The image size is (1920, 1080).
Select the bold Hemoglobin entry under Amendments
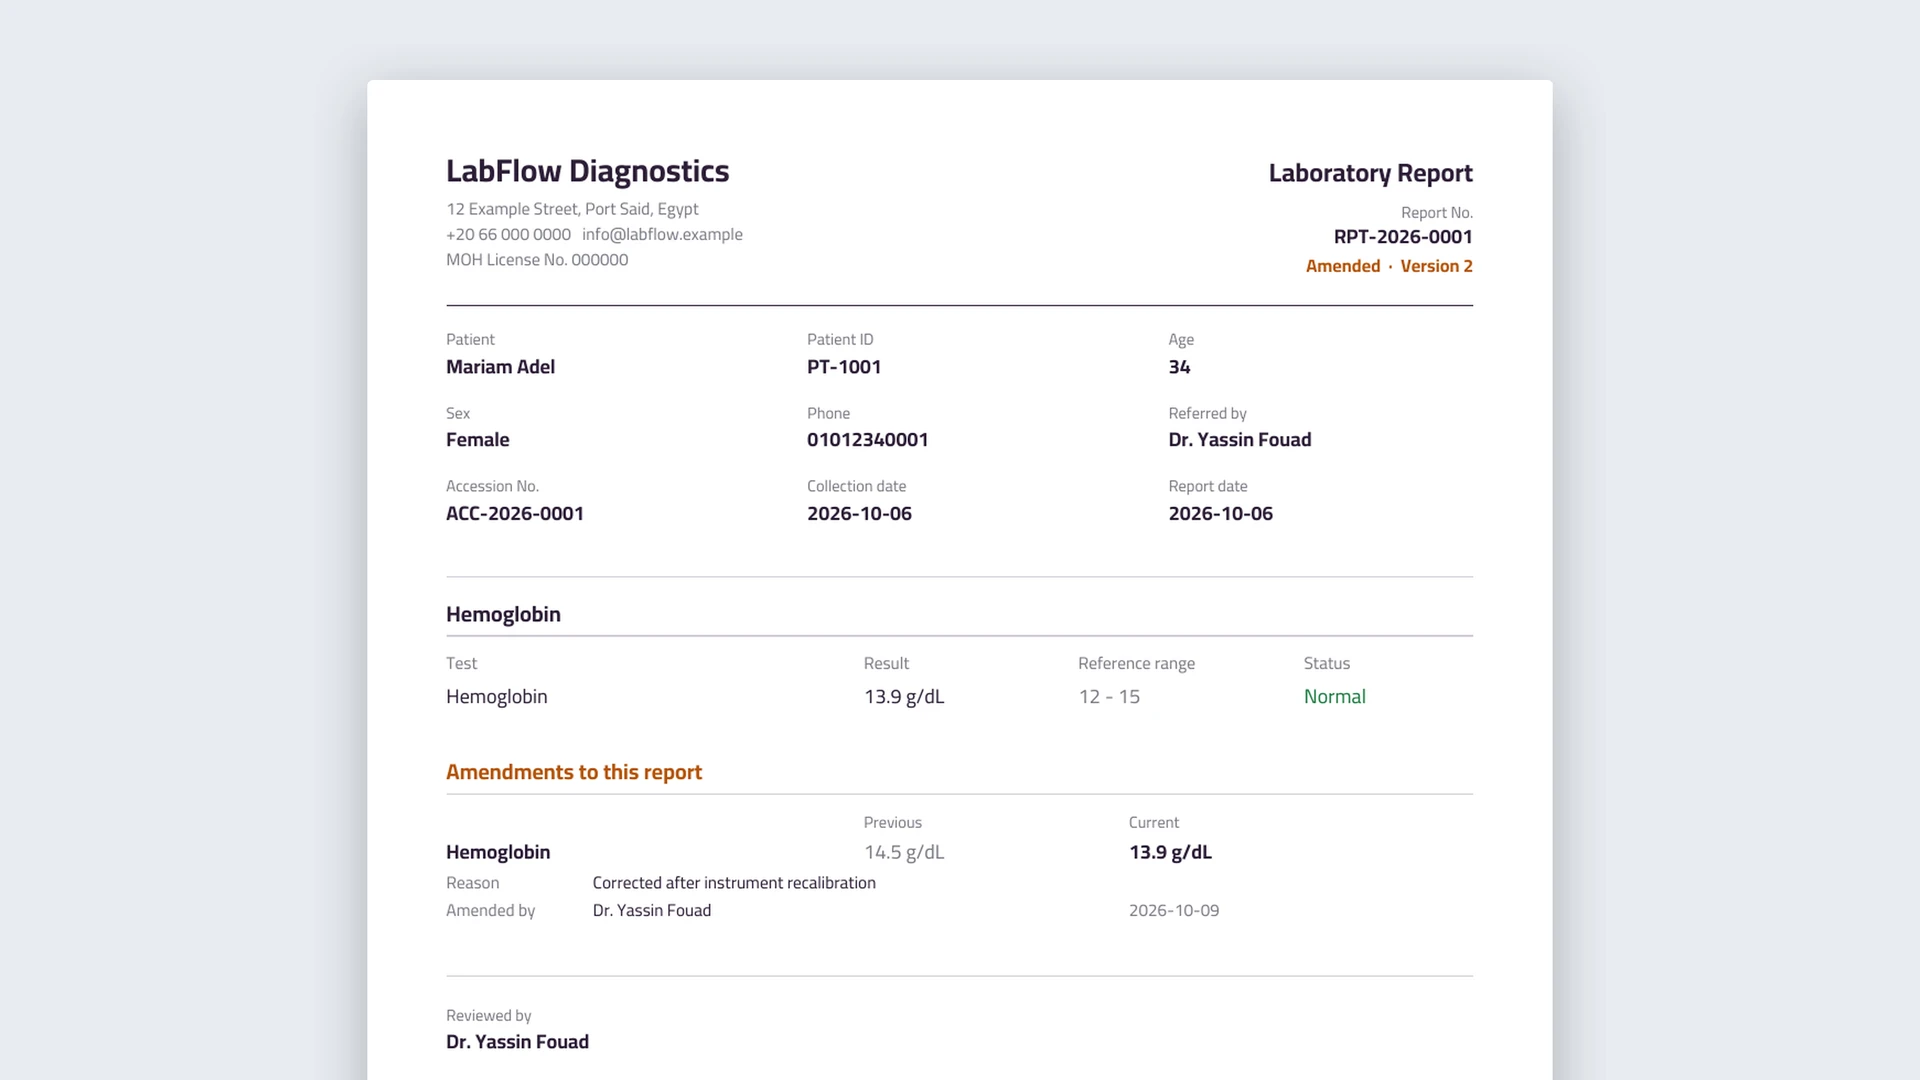[498, 852]
